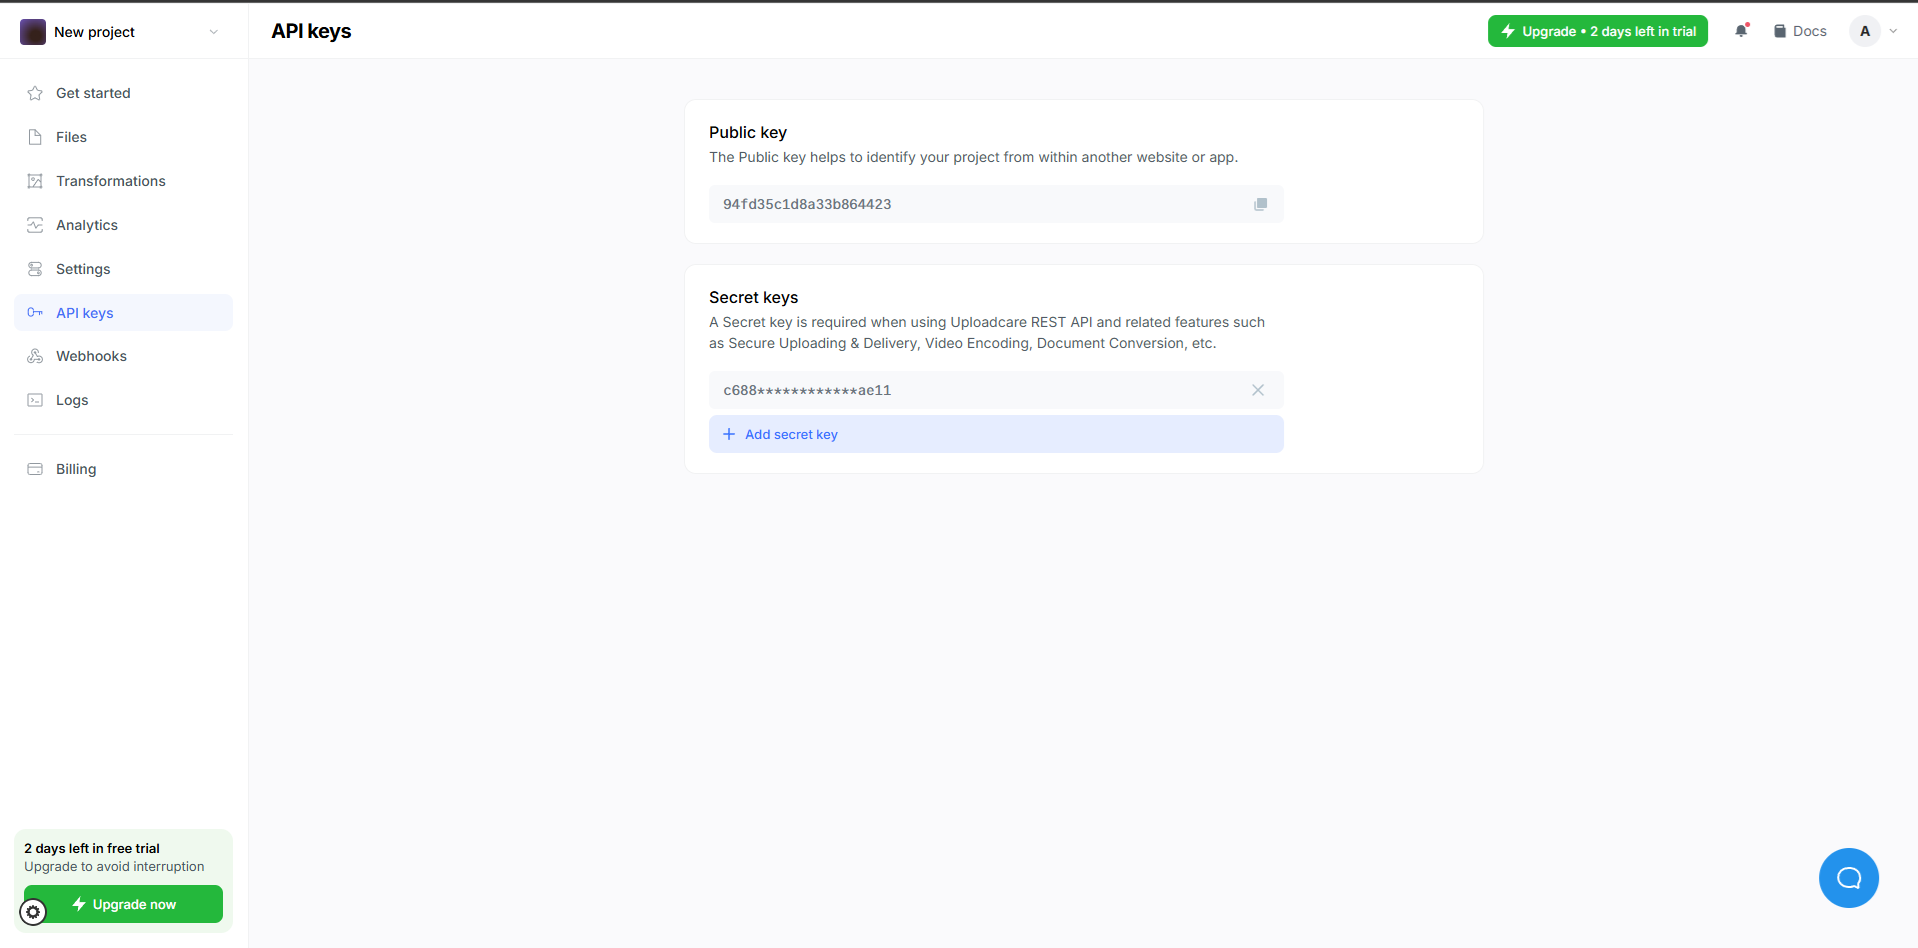
Task: Open the Files section icon
Action: (36, 137)
